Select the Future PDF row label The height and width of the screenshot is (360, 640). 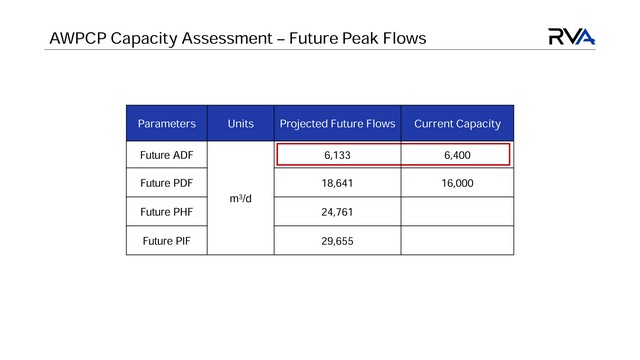point(167,183)
